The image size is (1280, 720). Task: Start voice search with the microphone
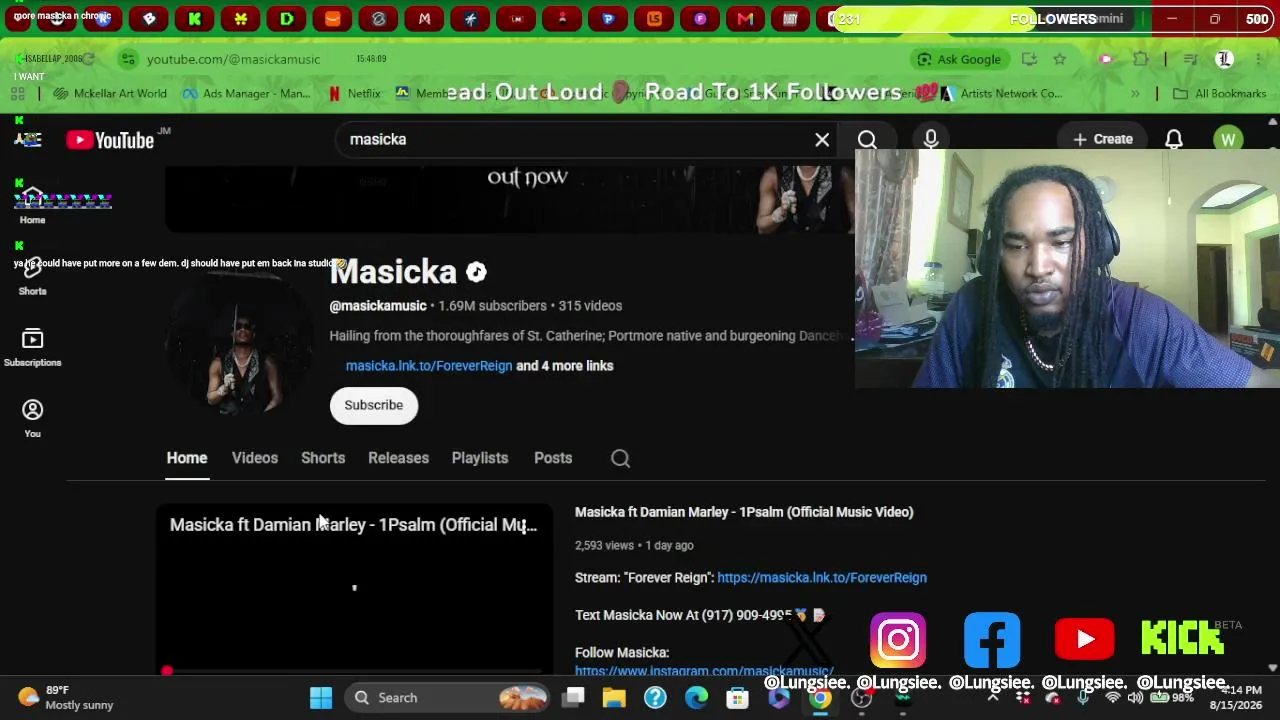(x=931, y=140)
